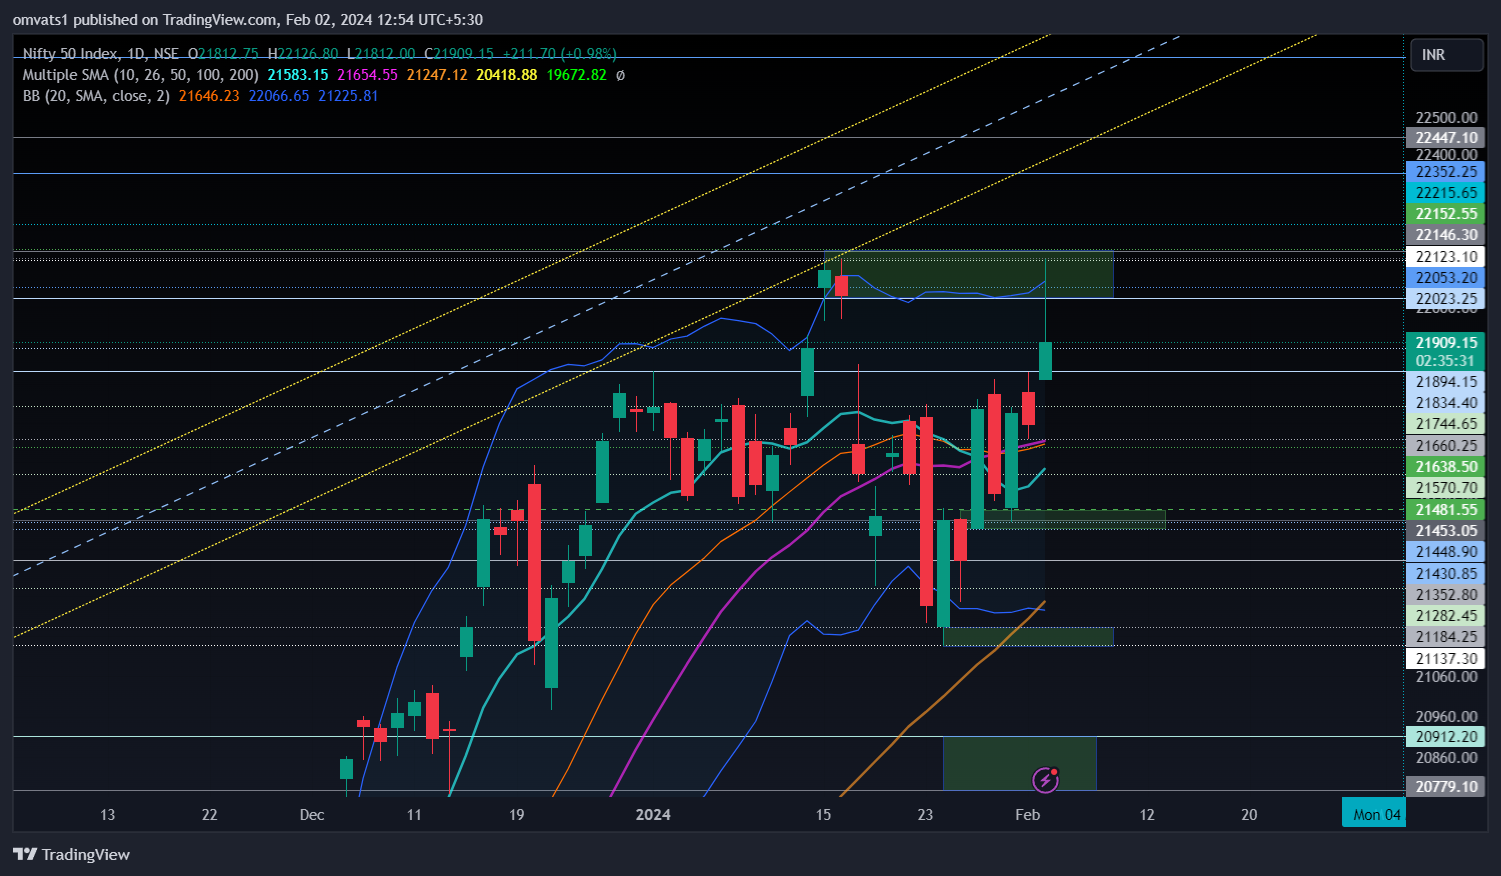Screen dimensions: 1501x876
Task: Click the 'Feb' label on time axis
Action: pos(1028,815)
